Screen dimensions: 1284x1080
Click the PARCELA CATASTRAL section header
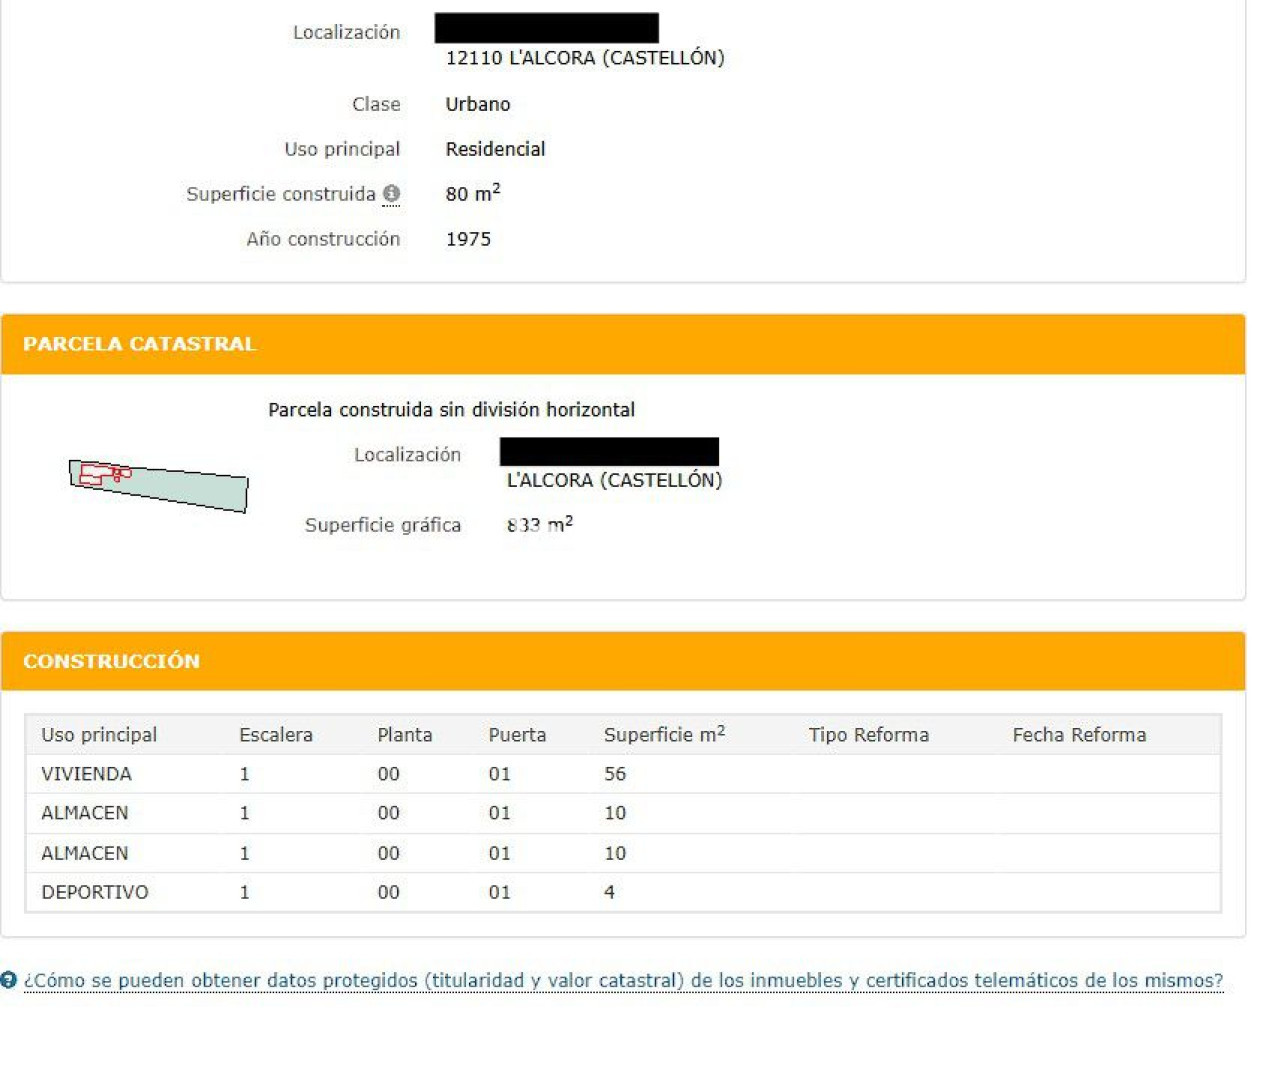[139, 344]
